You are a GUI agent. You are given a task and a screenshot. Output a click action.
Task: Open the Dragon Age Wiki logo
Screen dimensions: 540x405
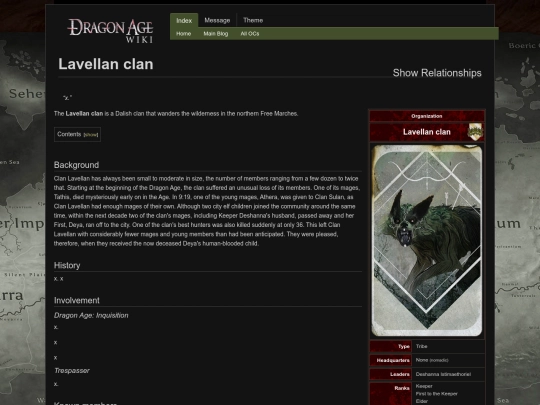pos(111,31)
